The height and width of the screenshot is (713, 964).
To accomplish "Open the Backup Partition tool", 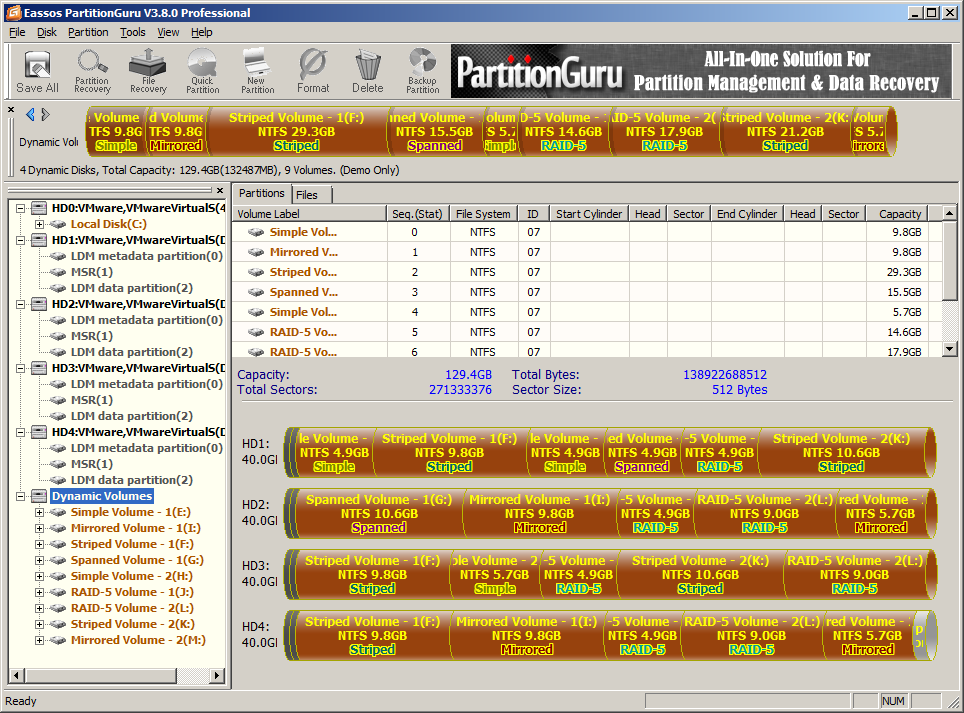I will pos(422,72).
